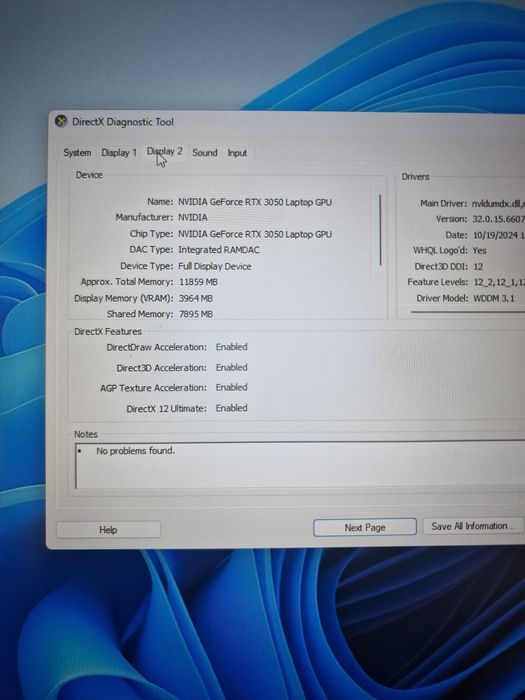This screenshot has height=700, width=525.
Task: Go to the Sound tab
Action: click(x=204, y=153)
